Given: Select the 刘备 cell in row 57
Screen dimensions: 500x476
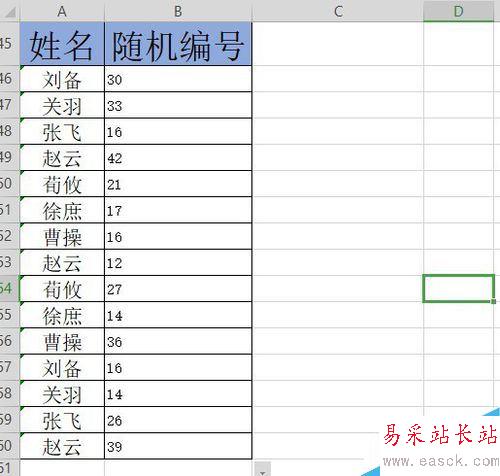Looking at the screenshot, I should coord(62,368).
